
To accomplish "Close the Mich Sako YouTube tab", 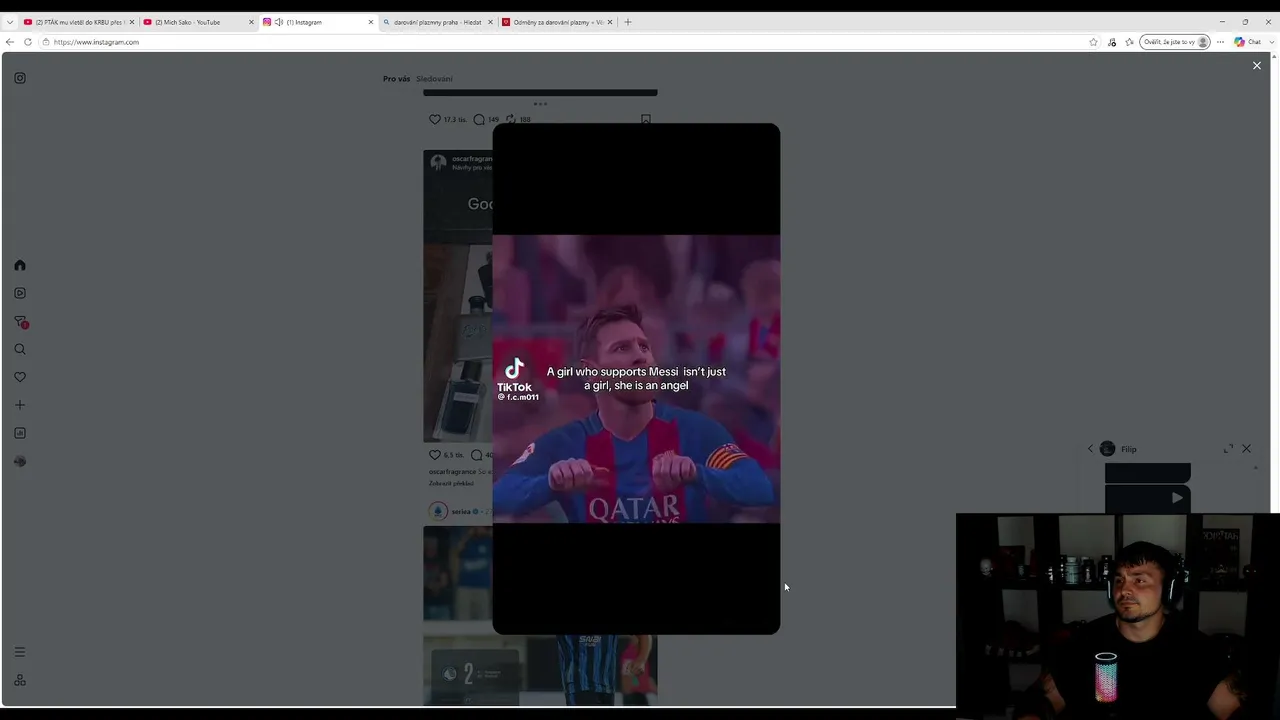I will 251,22.
